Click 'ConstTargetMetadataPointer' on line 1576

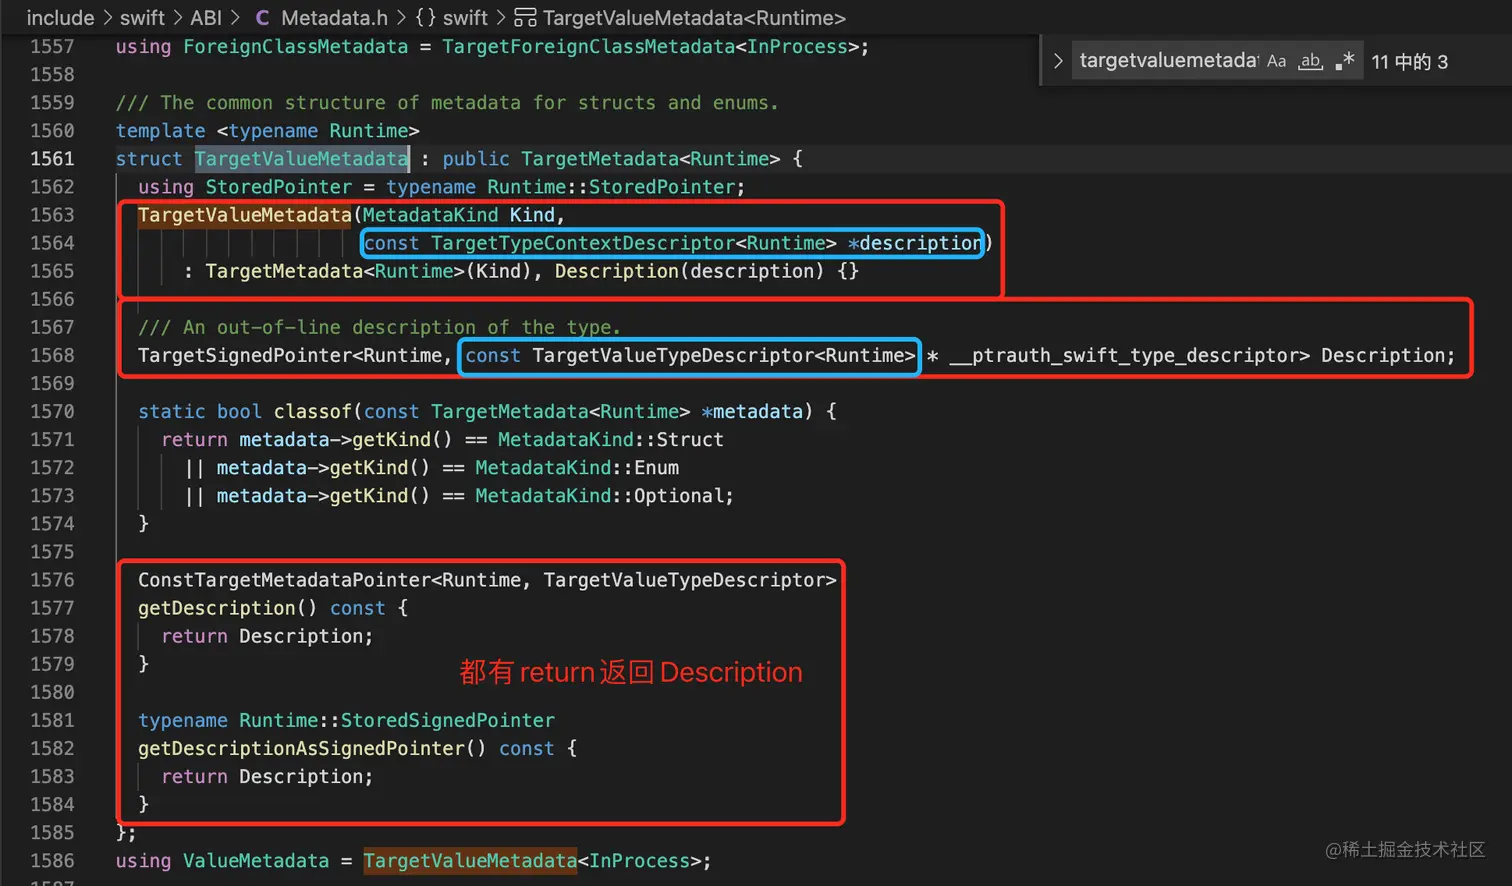[284, 580]
